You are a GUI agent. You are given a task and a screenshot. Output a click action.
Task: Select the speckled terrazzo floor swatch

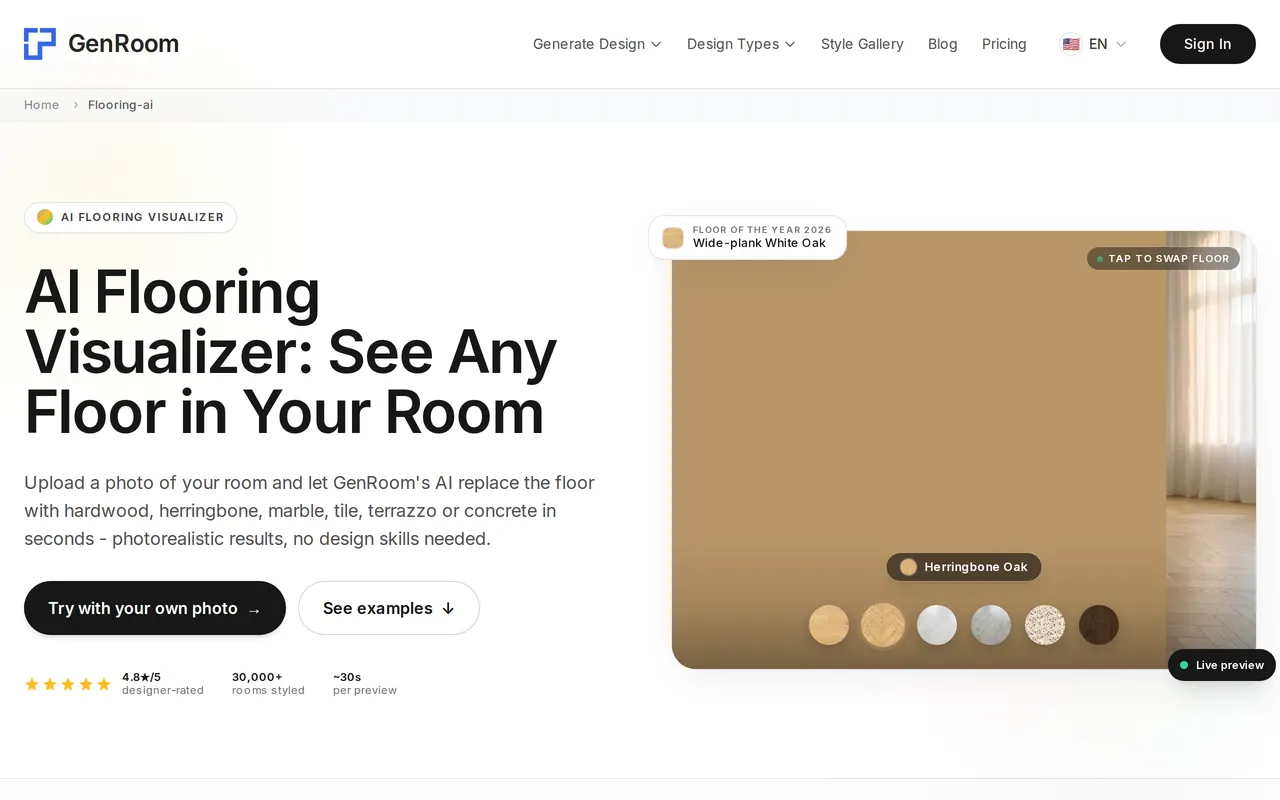pyautogui.click(x=1045, y=625)
